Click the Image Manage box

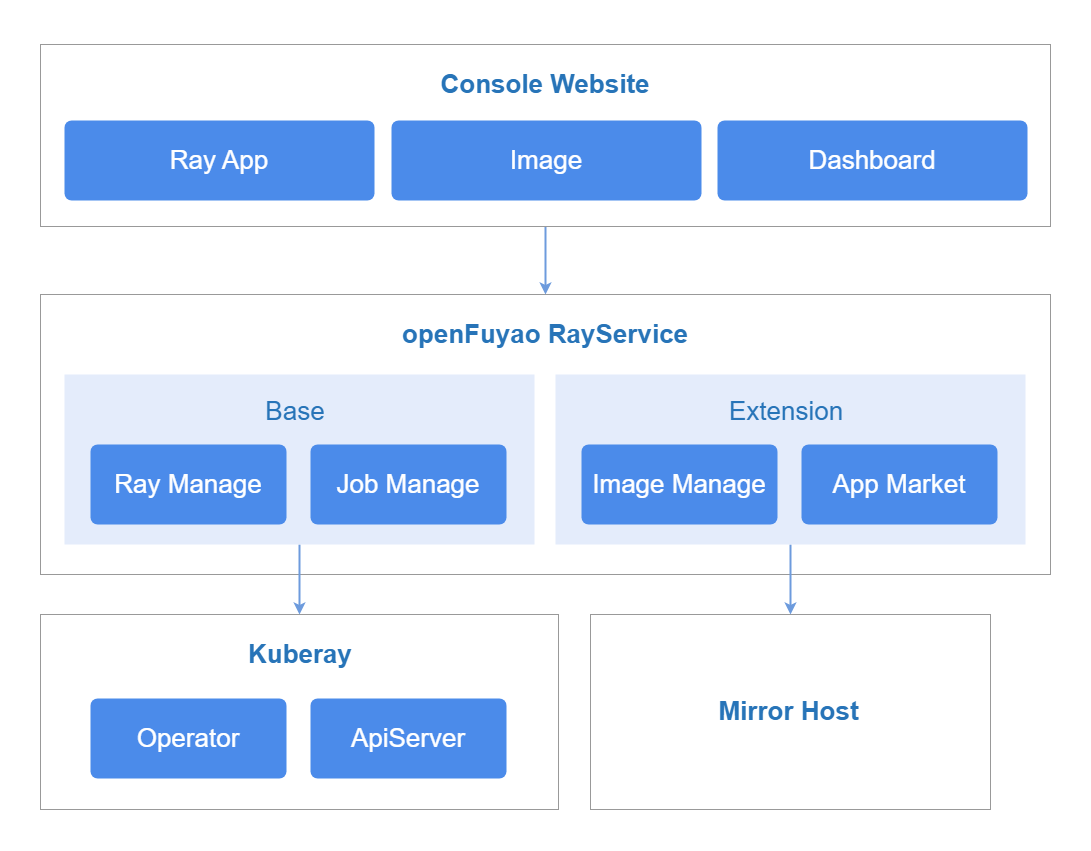(679, 484)
